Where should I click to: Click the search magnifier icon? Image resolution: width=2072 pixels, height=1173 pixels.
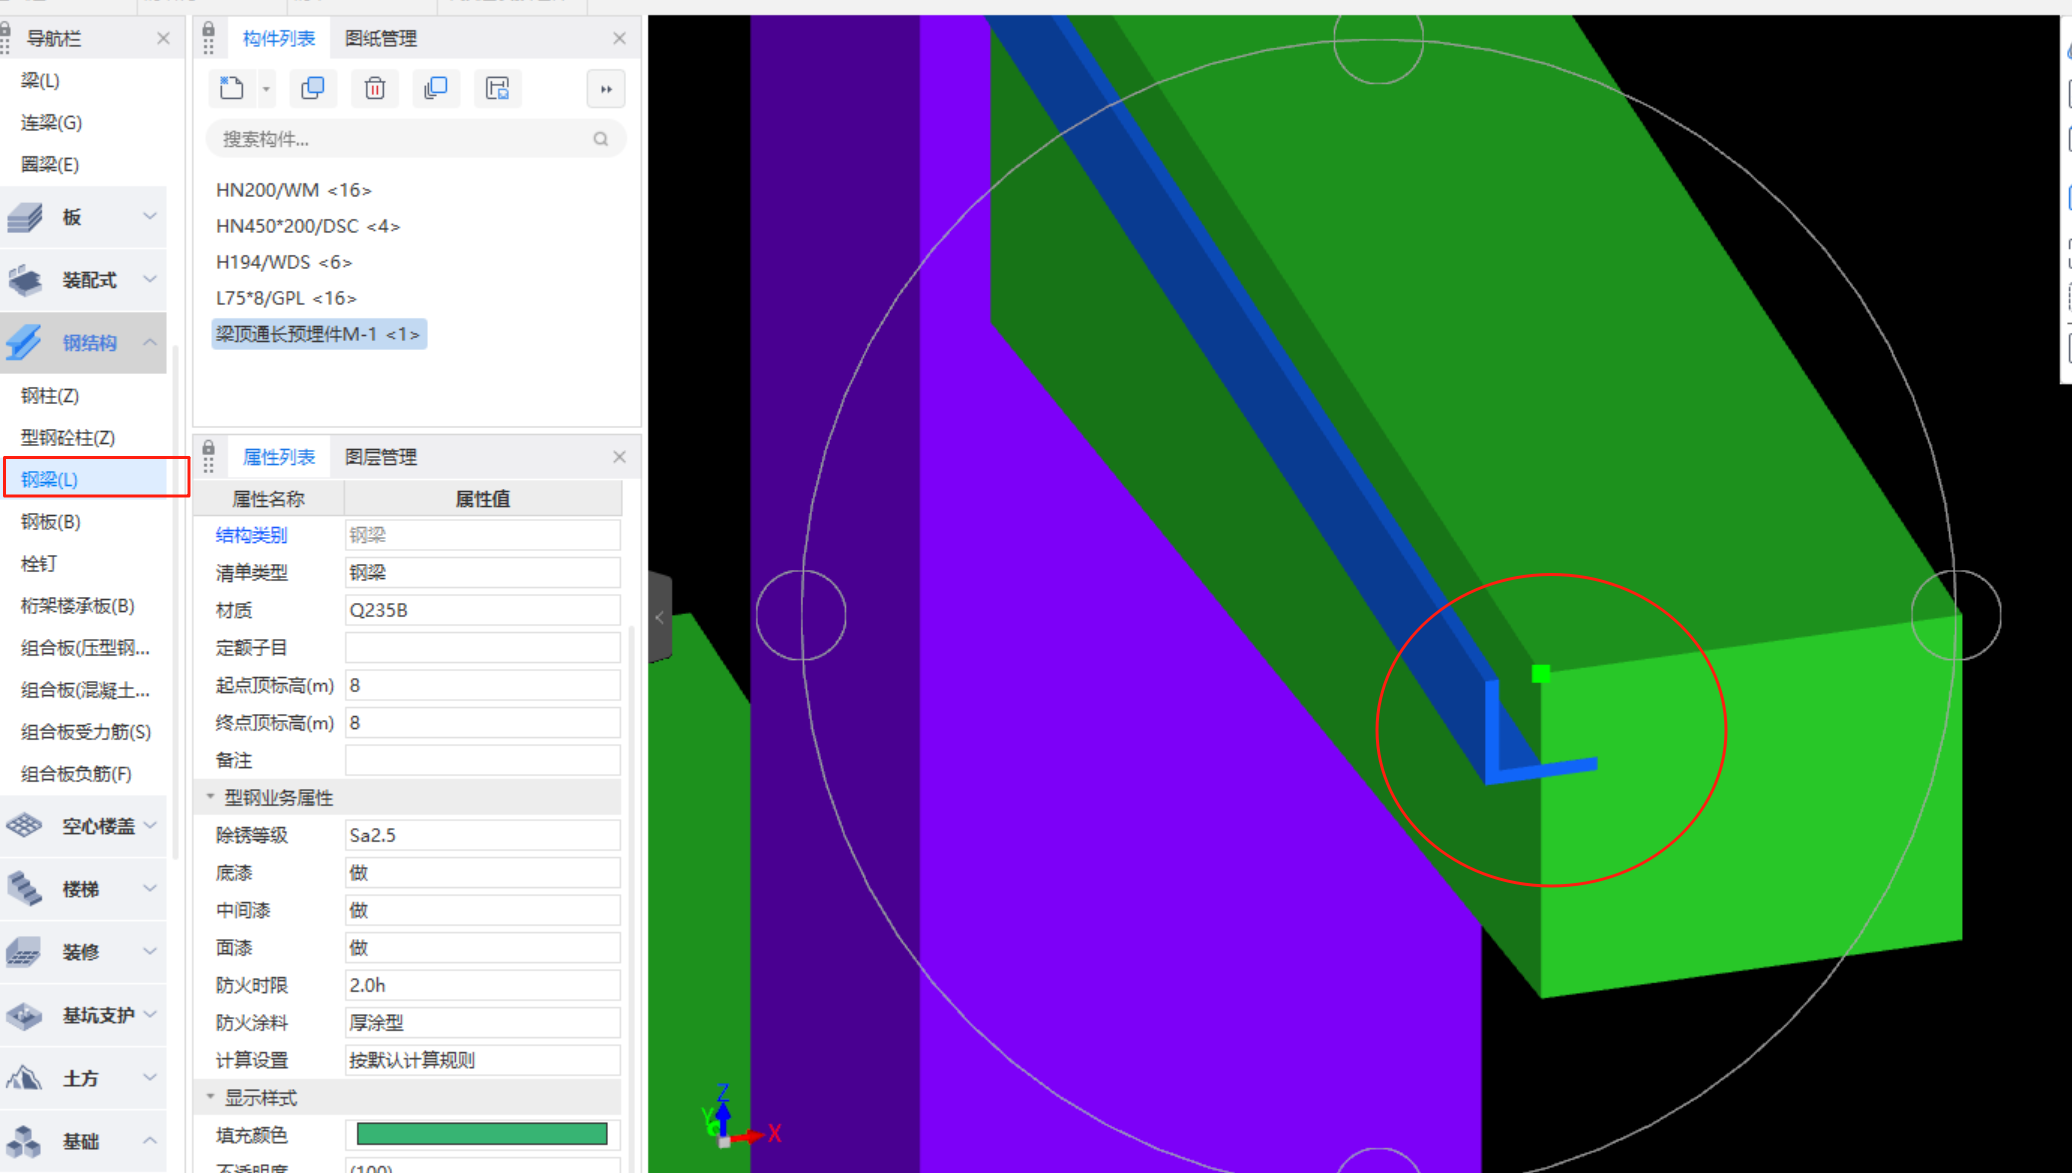tap(601, 139)
